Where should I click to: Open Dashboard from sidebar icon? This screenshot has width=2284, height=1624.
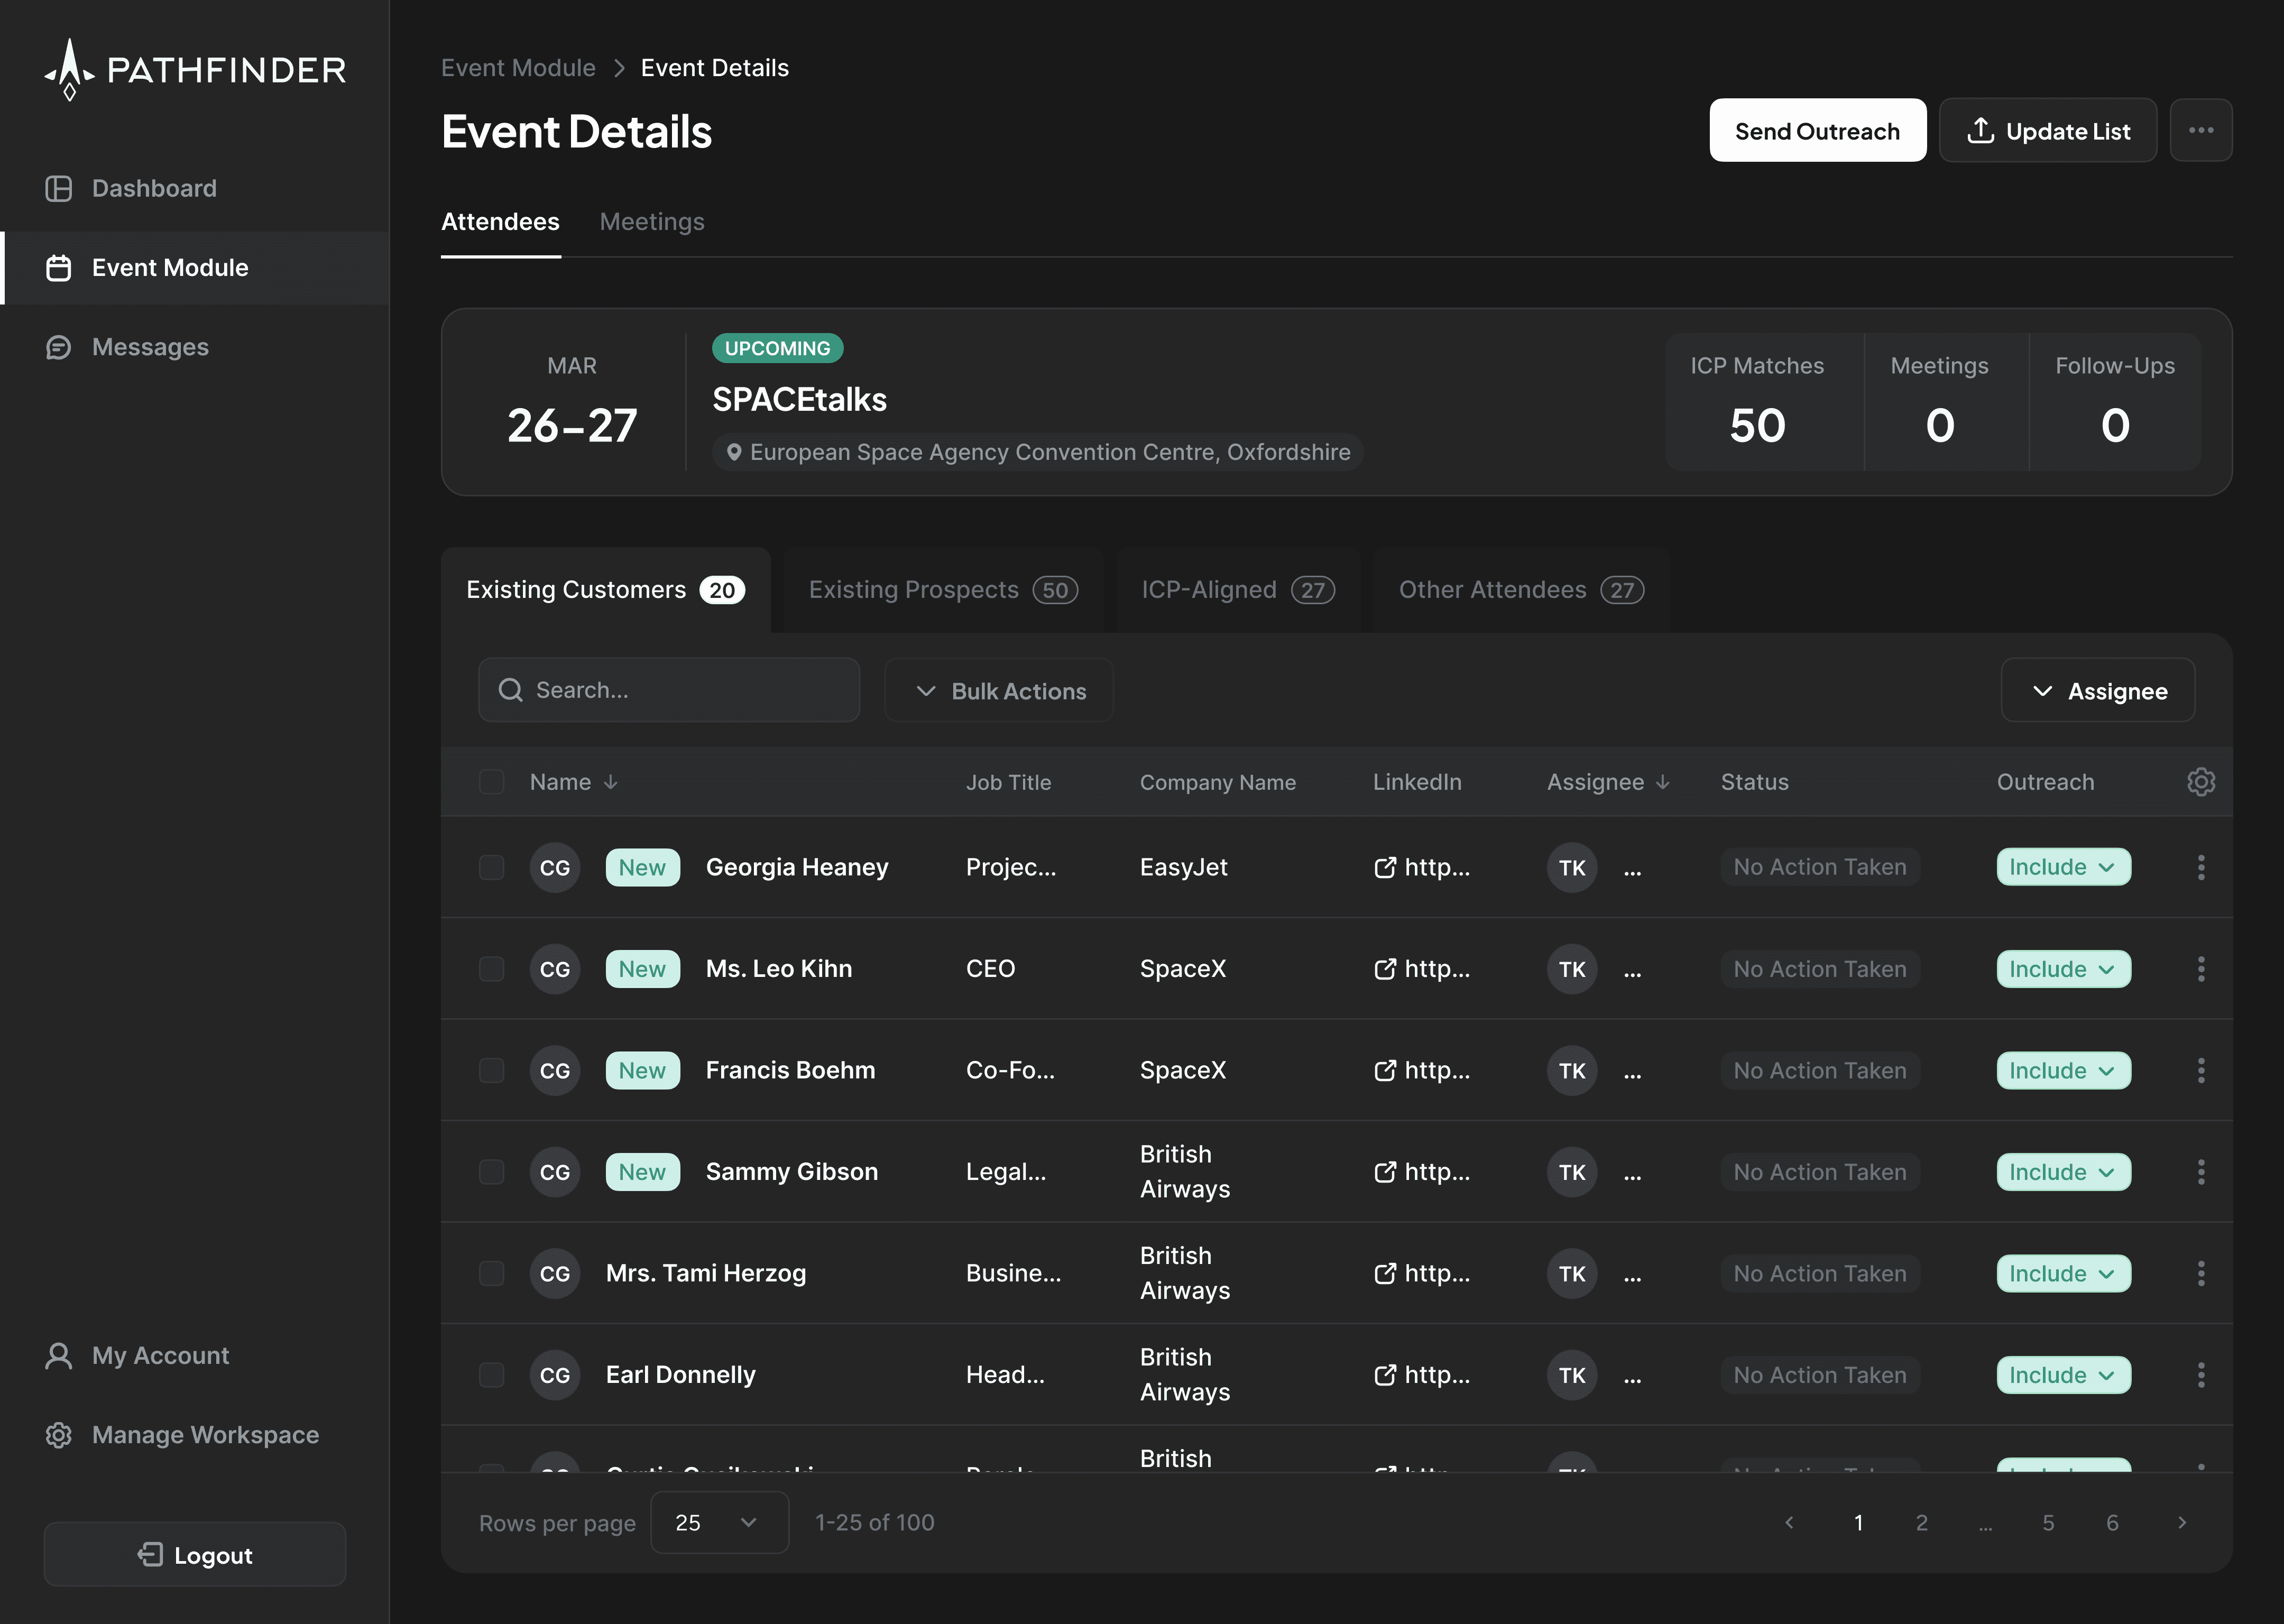tap(59, 188)
